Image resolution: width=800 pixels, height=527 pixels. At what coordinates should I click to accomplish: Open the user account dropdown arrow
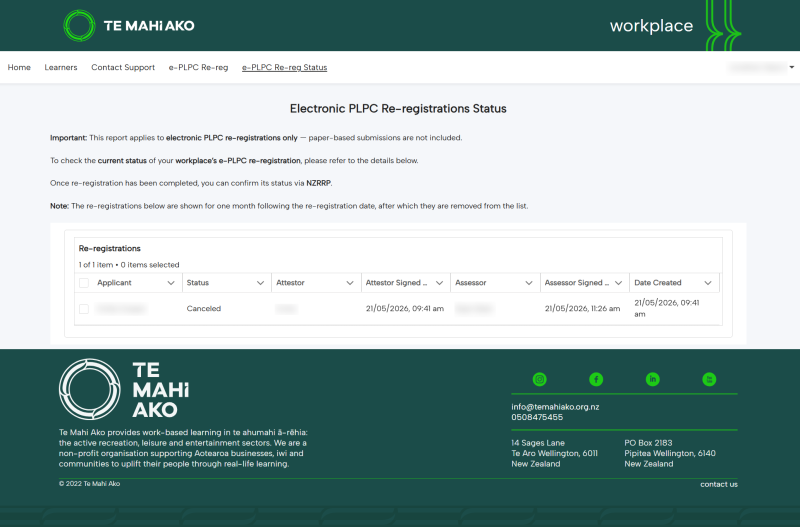(x=792, y=67)
